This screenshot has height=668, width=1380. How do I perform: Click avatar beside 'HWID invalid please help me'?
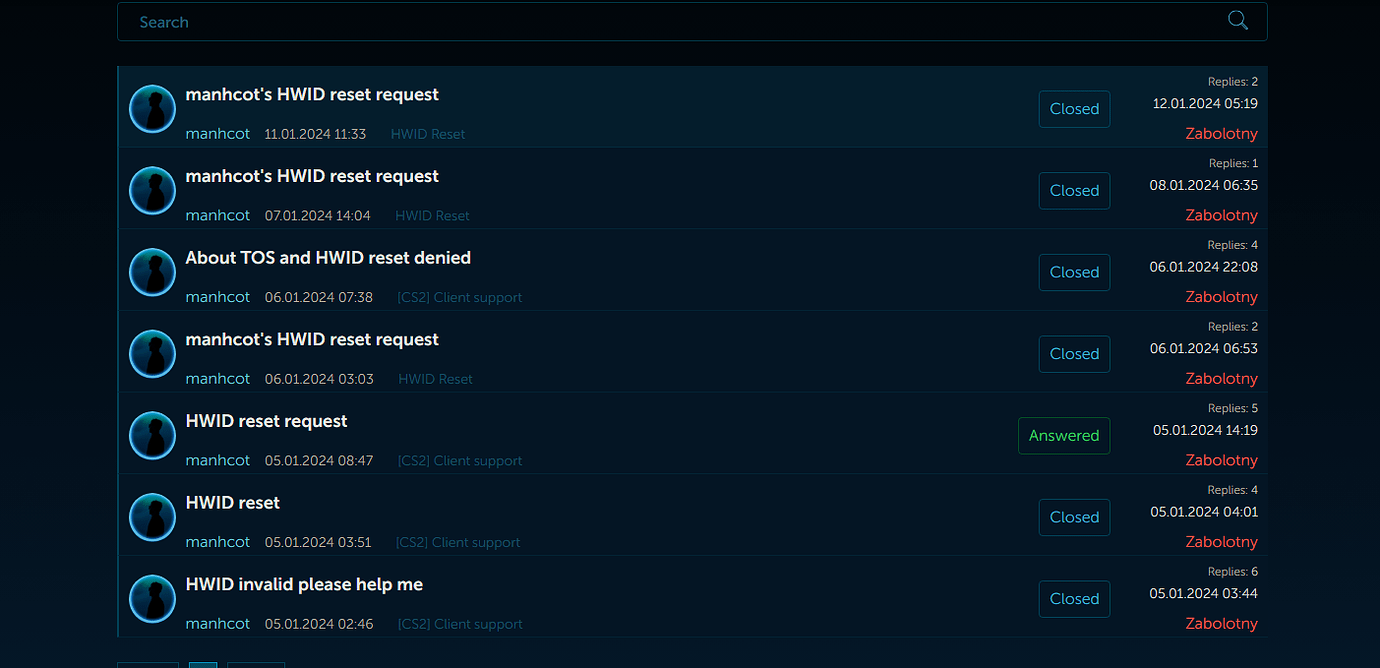coord(153,599)
